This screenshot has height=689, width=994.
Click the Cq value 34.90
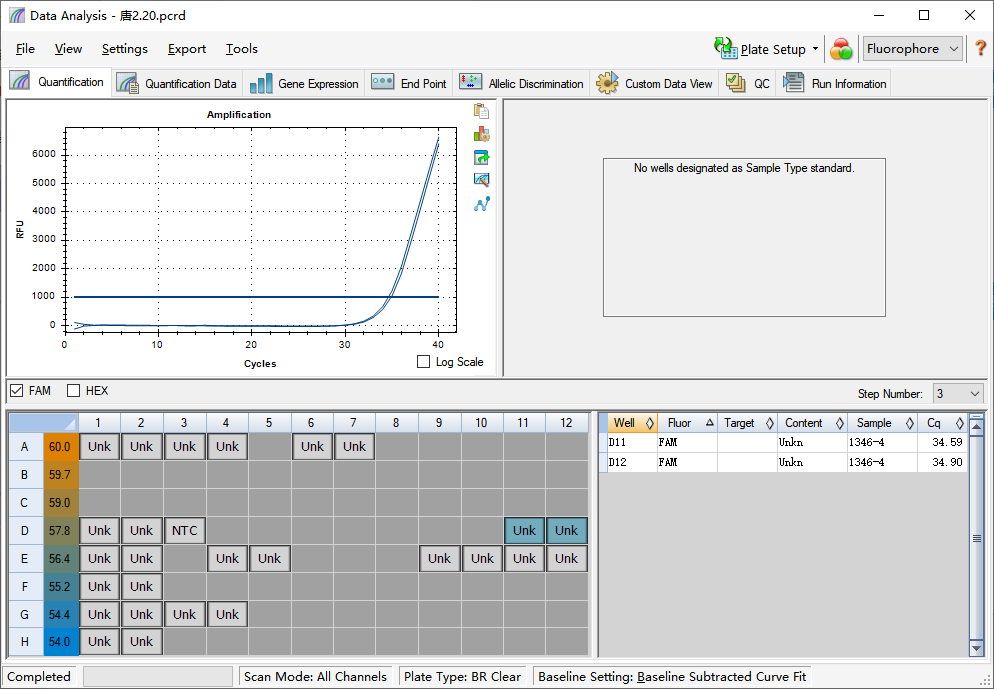pyautogui.click(x=947, y=462)
